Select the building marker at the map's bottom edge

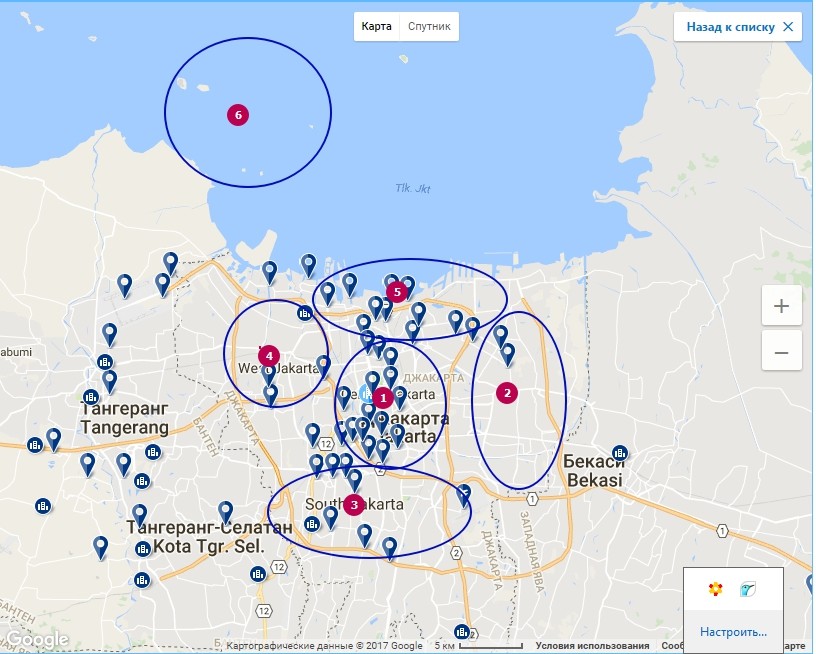pos(461,632)
